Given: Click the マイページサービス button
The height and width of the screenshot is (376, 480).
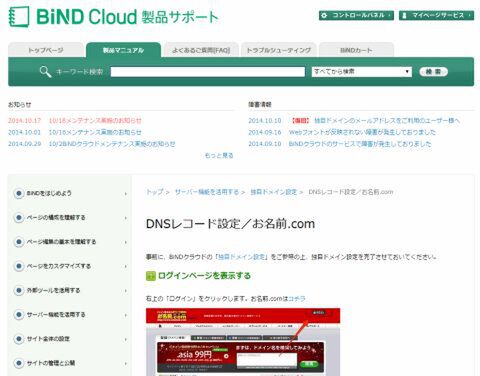Looking at the screenshot, I should [x=436, y=15].
